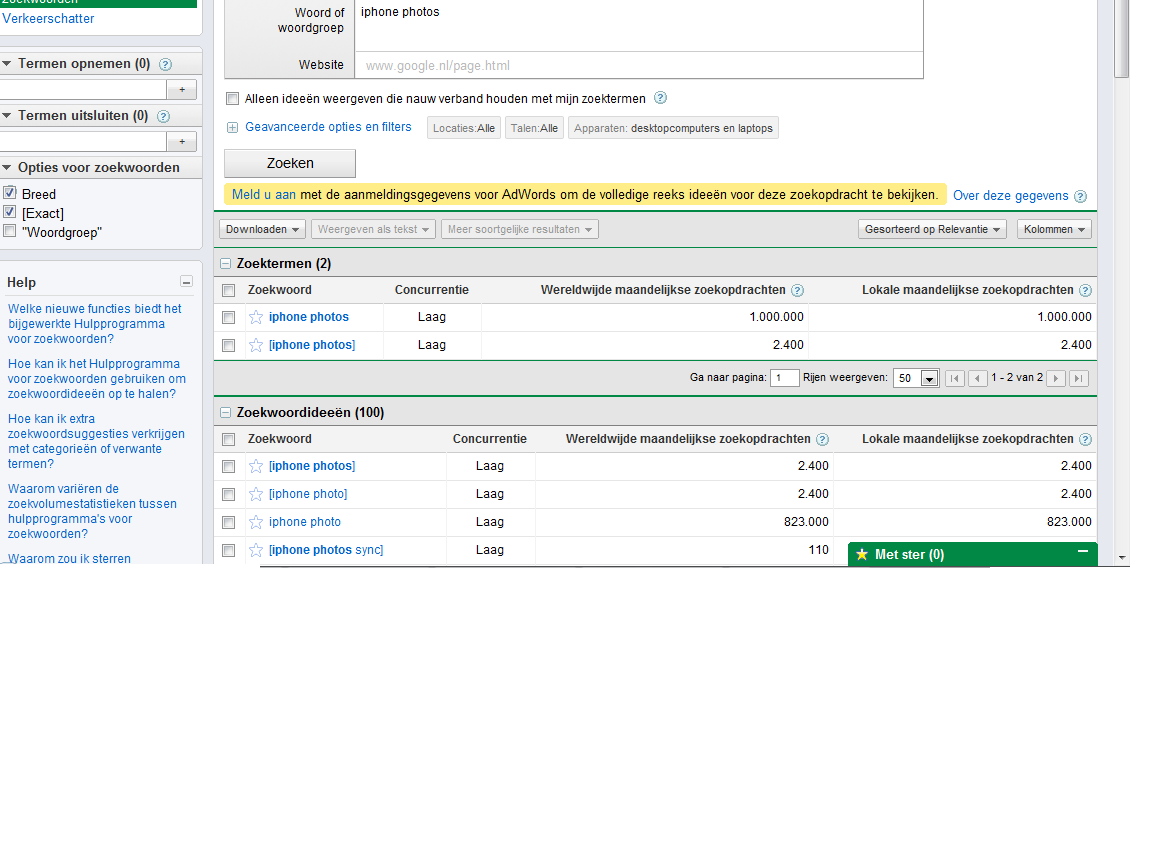Open 'Weergeven als tekst' dropdown
Viewport: 1152px width, 864px height.
(373, 229)
